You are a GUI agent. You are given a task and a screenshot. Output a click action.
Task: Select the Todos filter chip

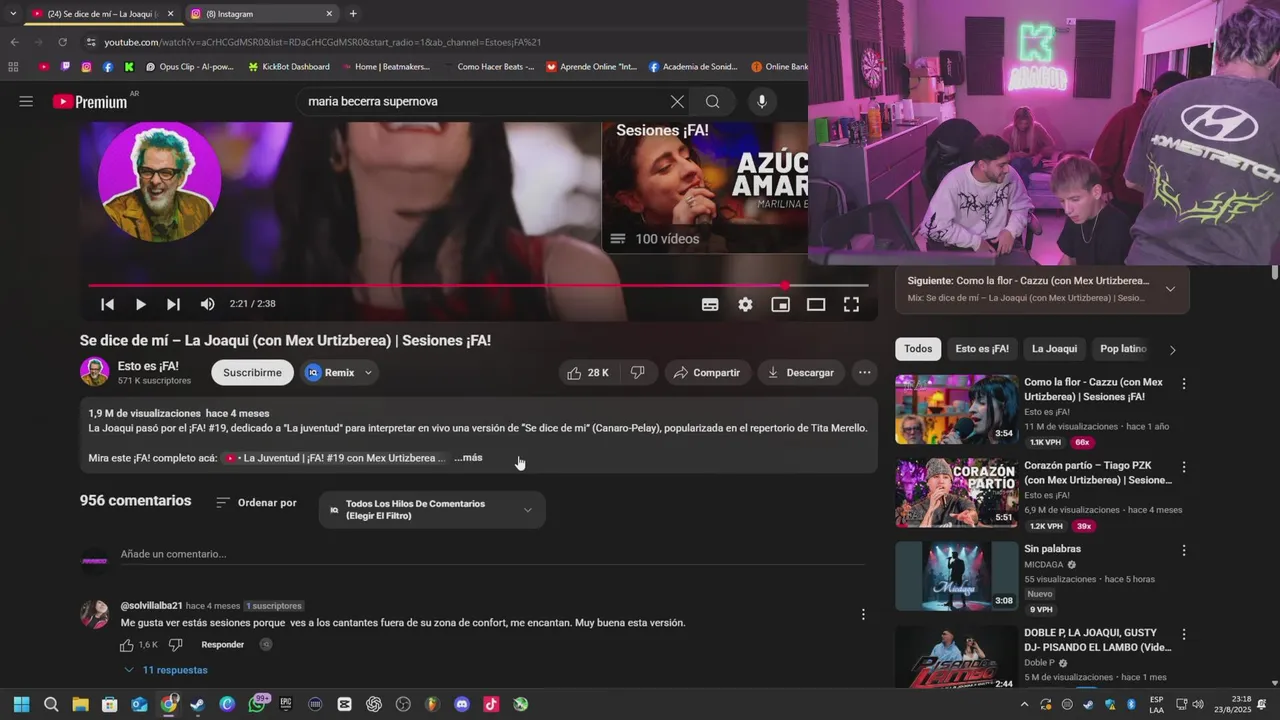coord(918,349)
